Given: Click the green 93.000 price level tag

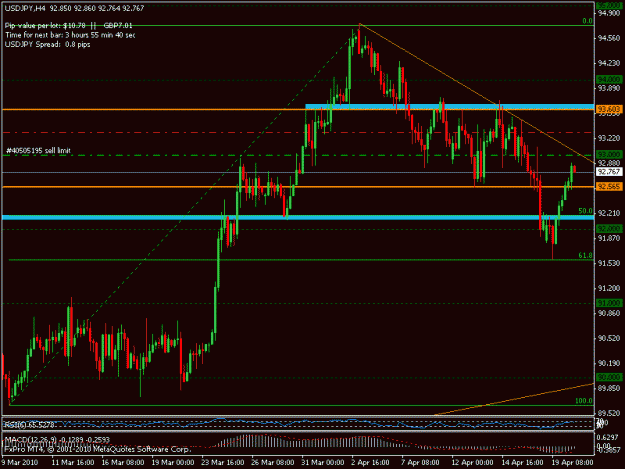Looking at the screenshot, I should tap(609, 154).
